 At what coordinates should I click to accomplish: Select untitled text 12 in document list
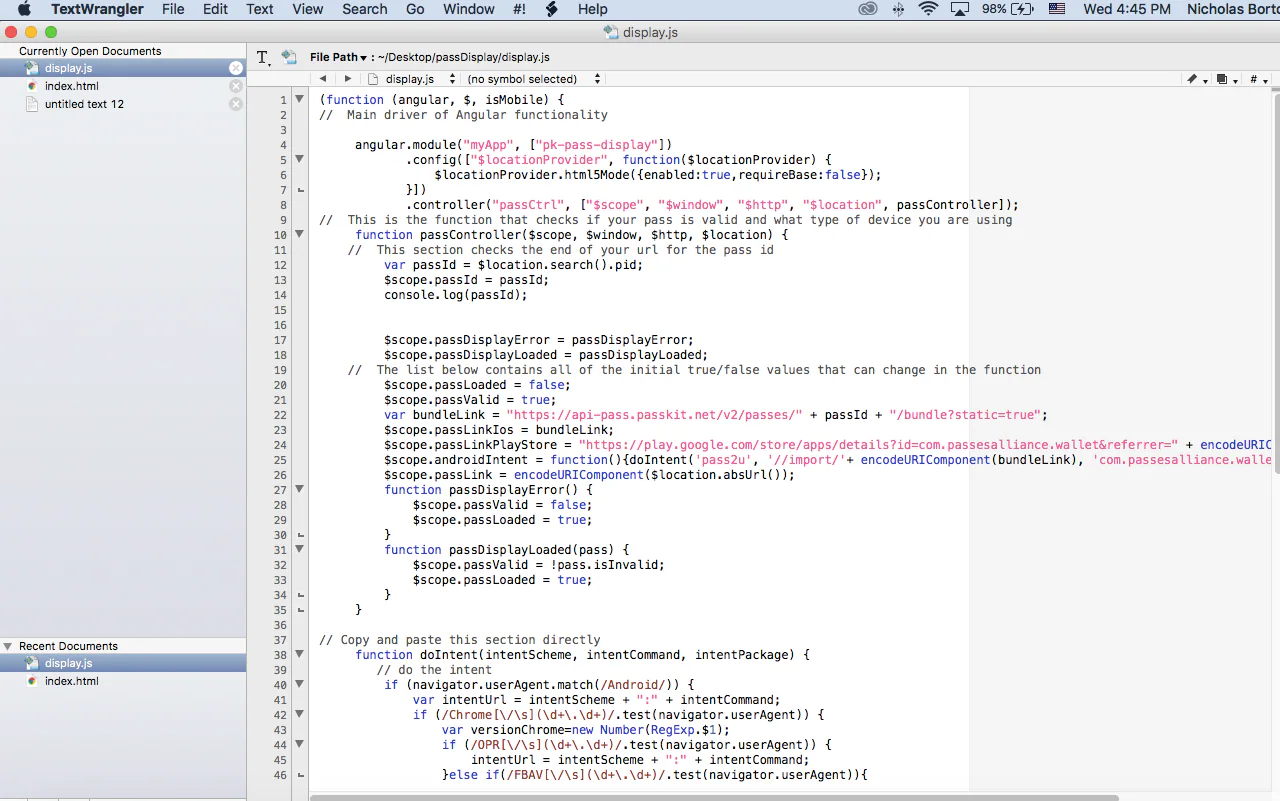pos(123,104)
